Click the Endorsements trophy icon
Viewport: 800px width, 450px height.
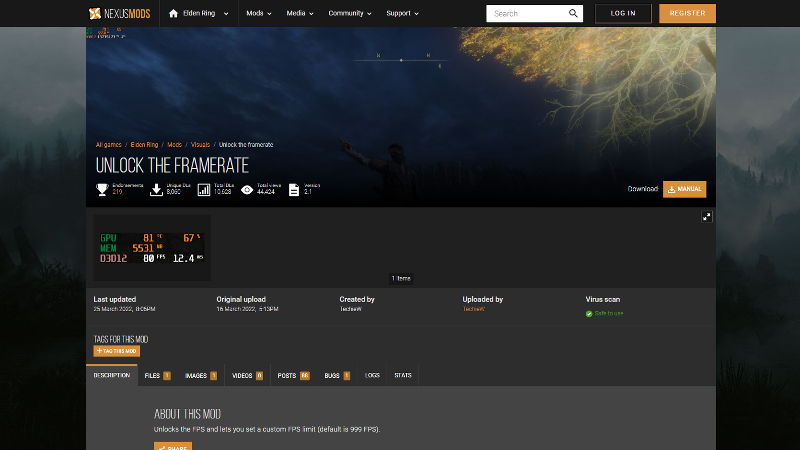click(x=102, y=190)
